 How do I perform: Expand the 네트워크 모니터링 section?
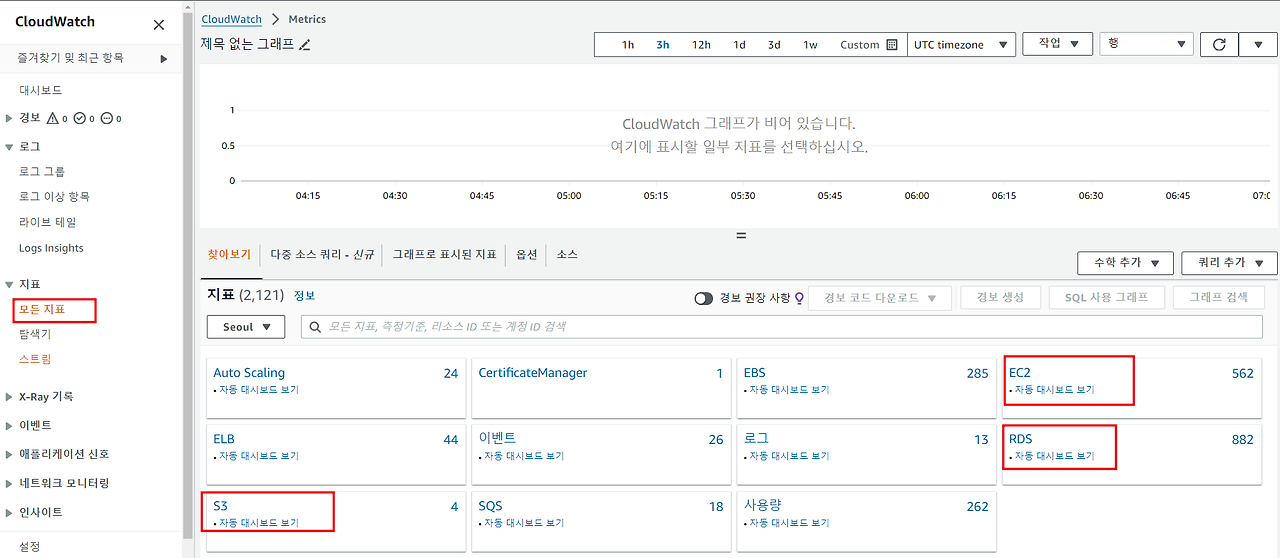tap(9, 484)
